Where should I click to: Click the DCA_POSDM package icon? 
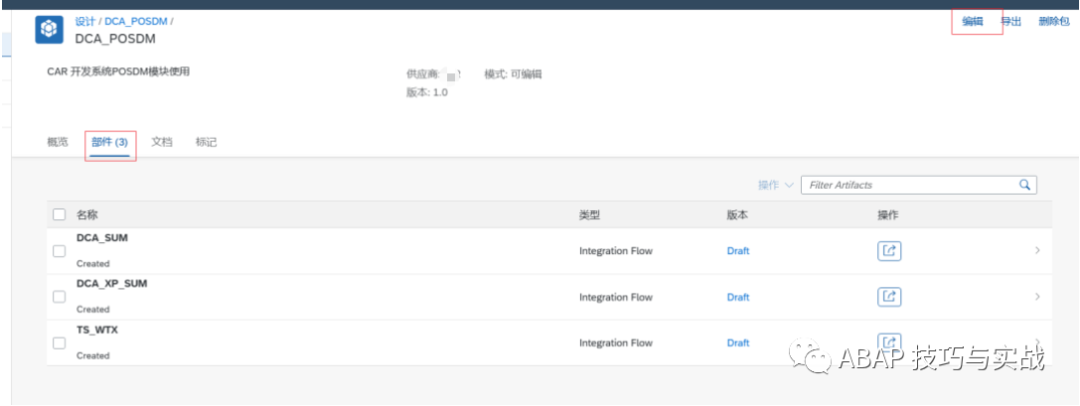click(x=49, y=30)
